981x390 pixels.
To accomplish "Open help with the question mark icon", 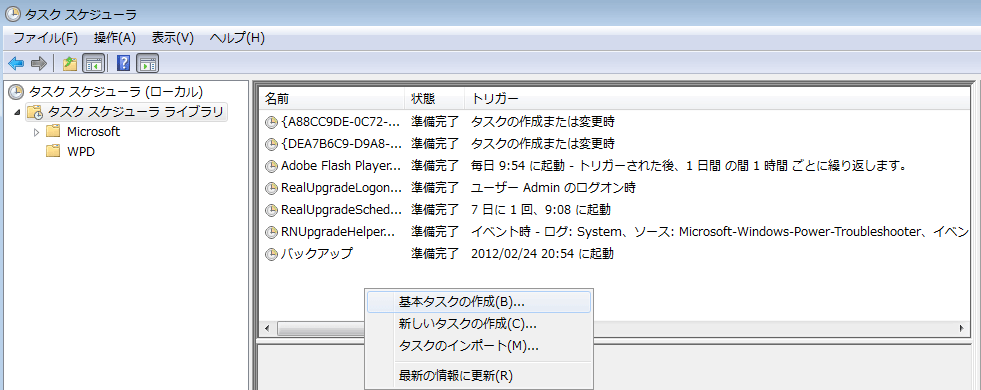I will tap(124, 63).
